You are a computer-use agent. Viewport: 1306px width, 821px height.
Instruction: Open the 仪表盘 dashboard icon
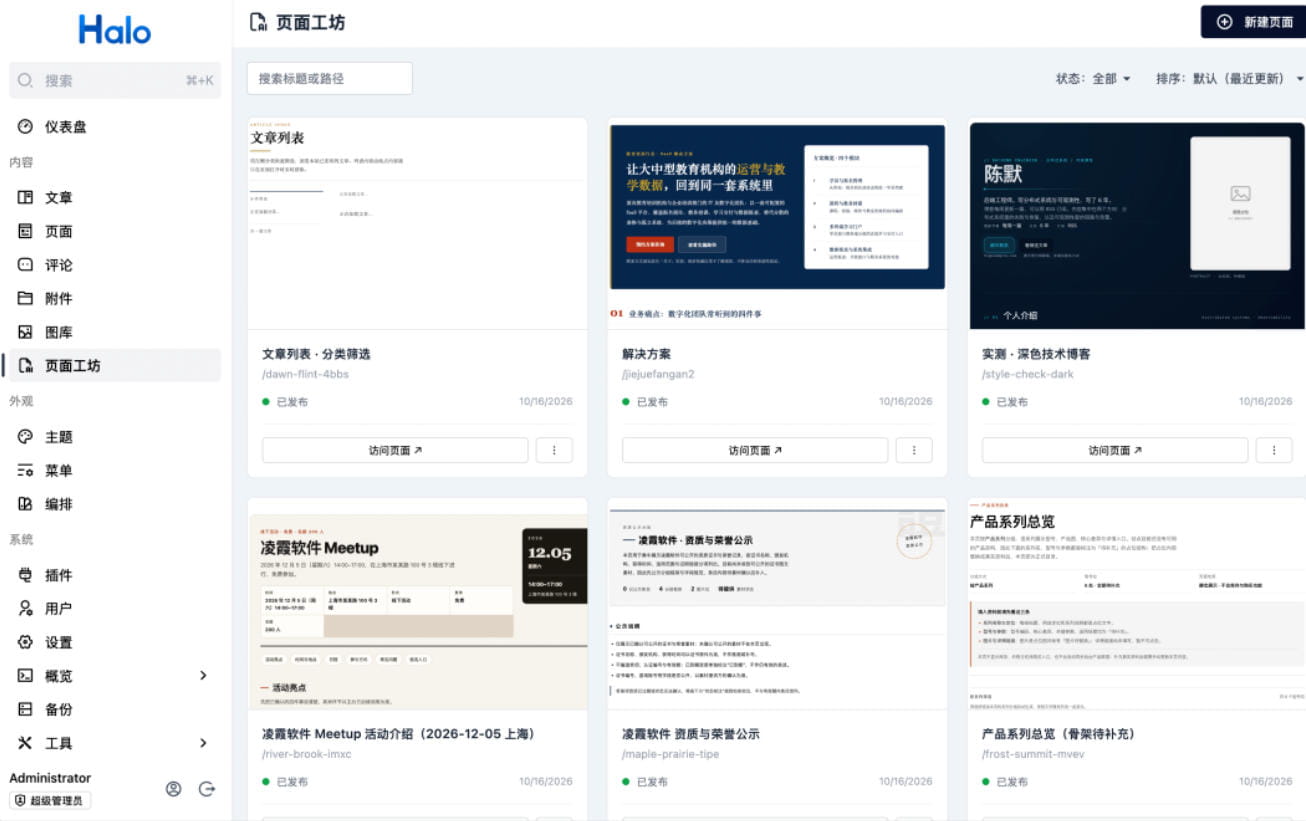[26, 127]
